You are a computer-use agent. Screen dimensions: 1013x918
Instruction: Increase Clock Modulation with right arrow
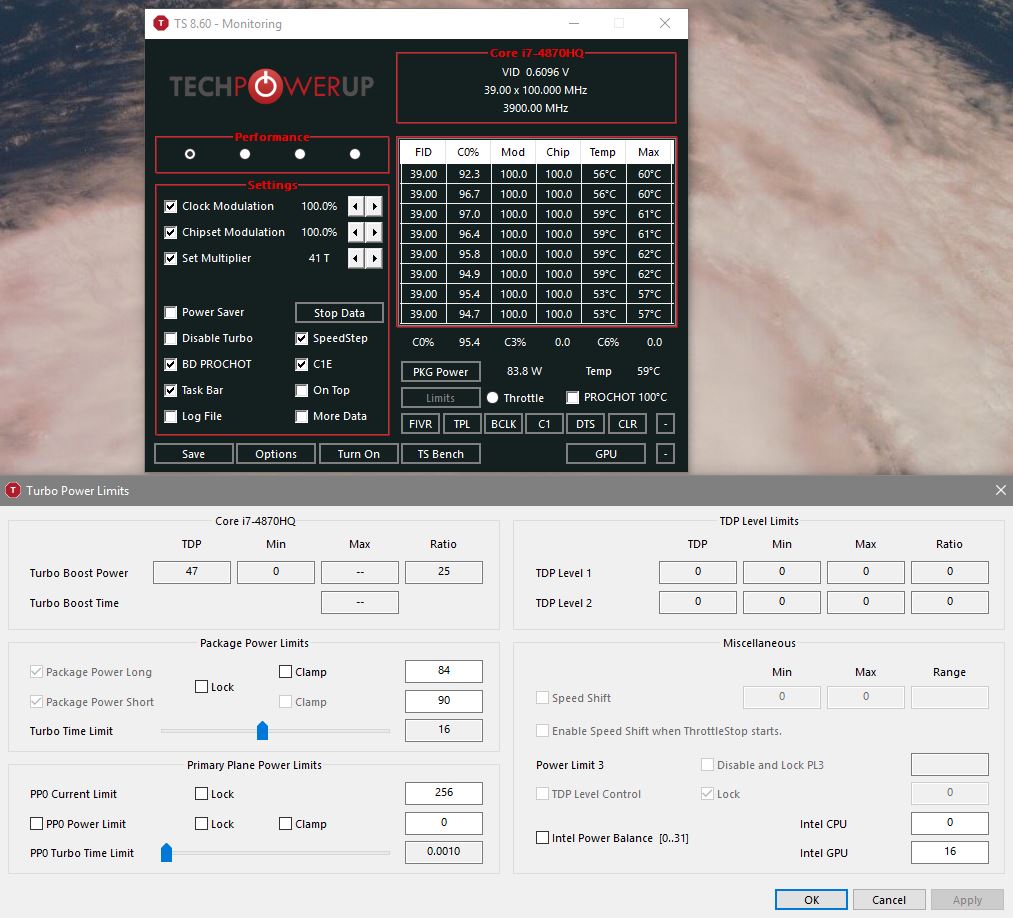[374, 206]
